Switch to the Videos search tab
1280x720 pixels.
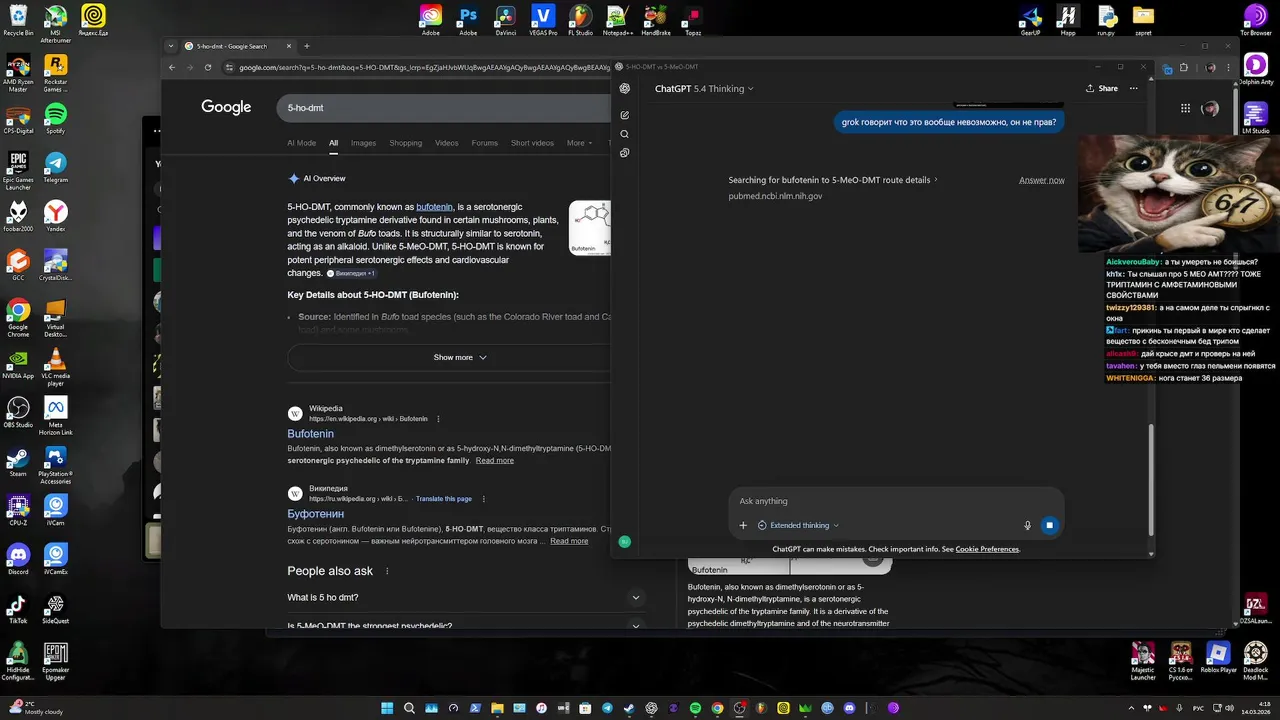click(x=446, y=143)
